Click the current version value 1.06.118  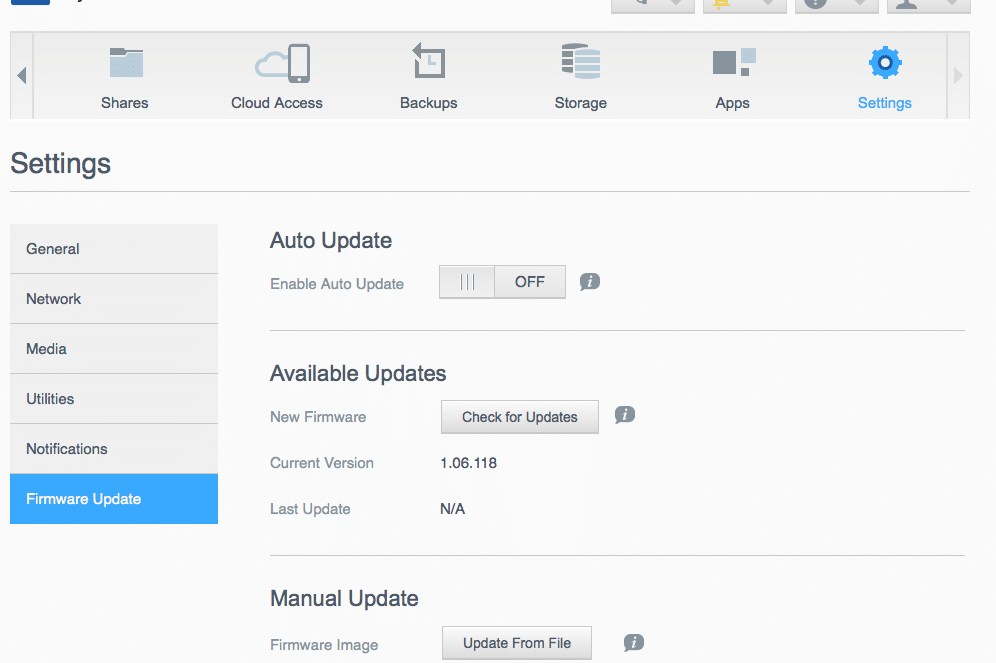click(469, 463)
